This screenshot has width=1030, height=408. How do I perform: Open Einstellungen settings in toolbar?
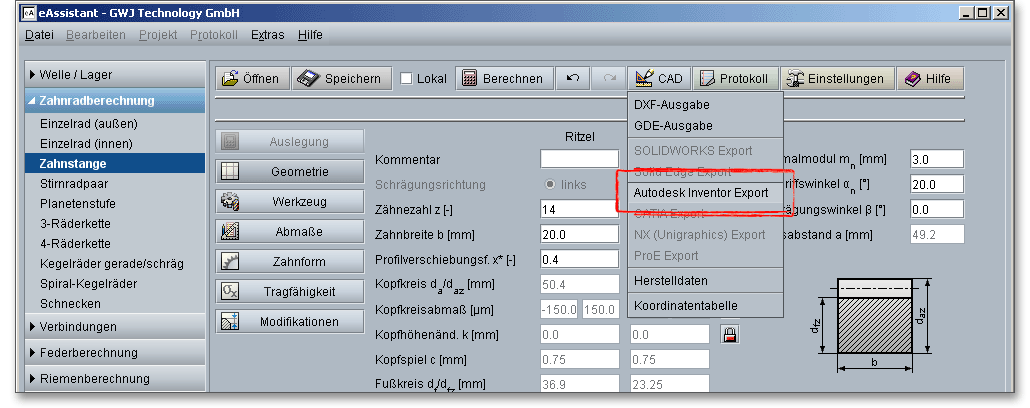[836, 79]
